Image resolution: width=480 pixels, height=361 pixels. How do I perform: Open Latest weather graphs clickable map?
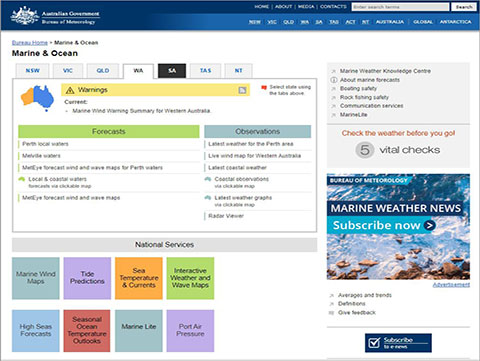[243, 201]
